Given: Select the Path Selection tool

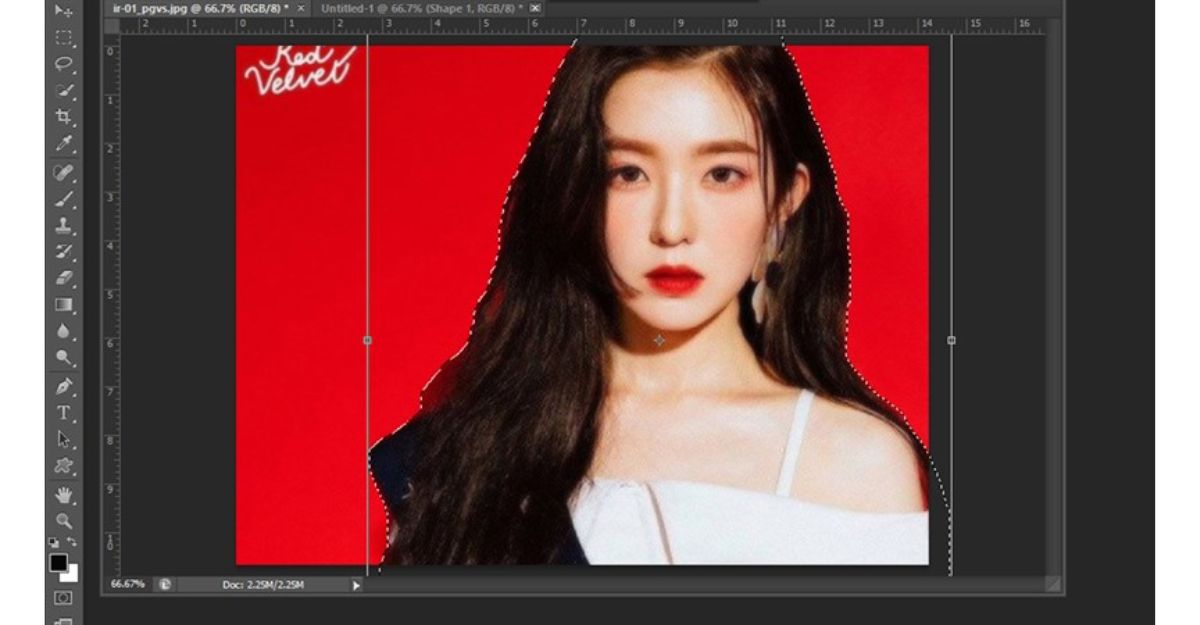Looking at the screenshot, I should pyautogui.click(x=64, y=439).
